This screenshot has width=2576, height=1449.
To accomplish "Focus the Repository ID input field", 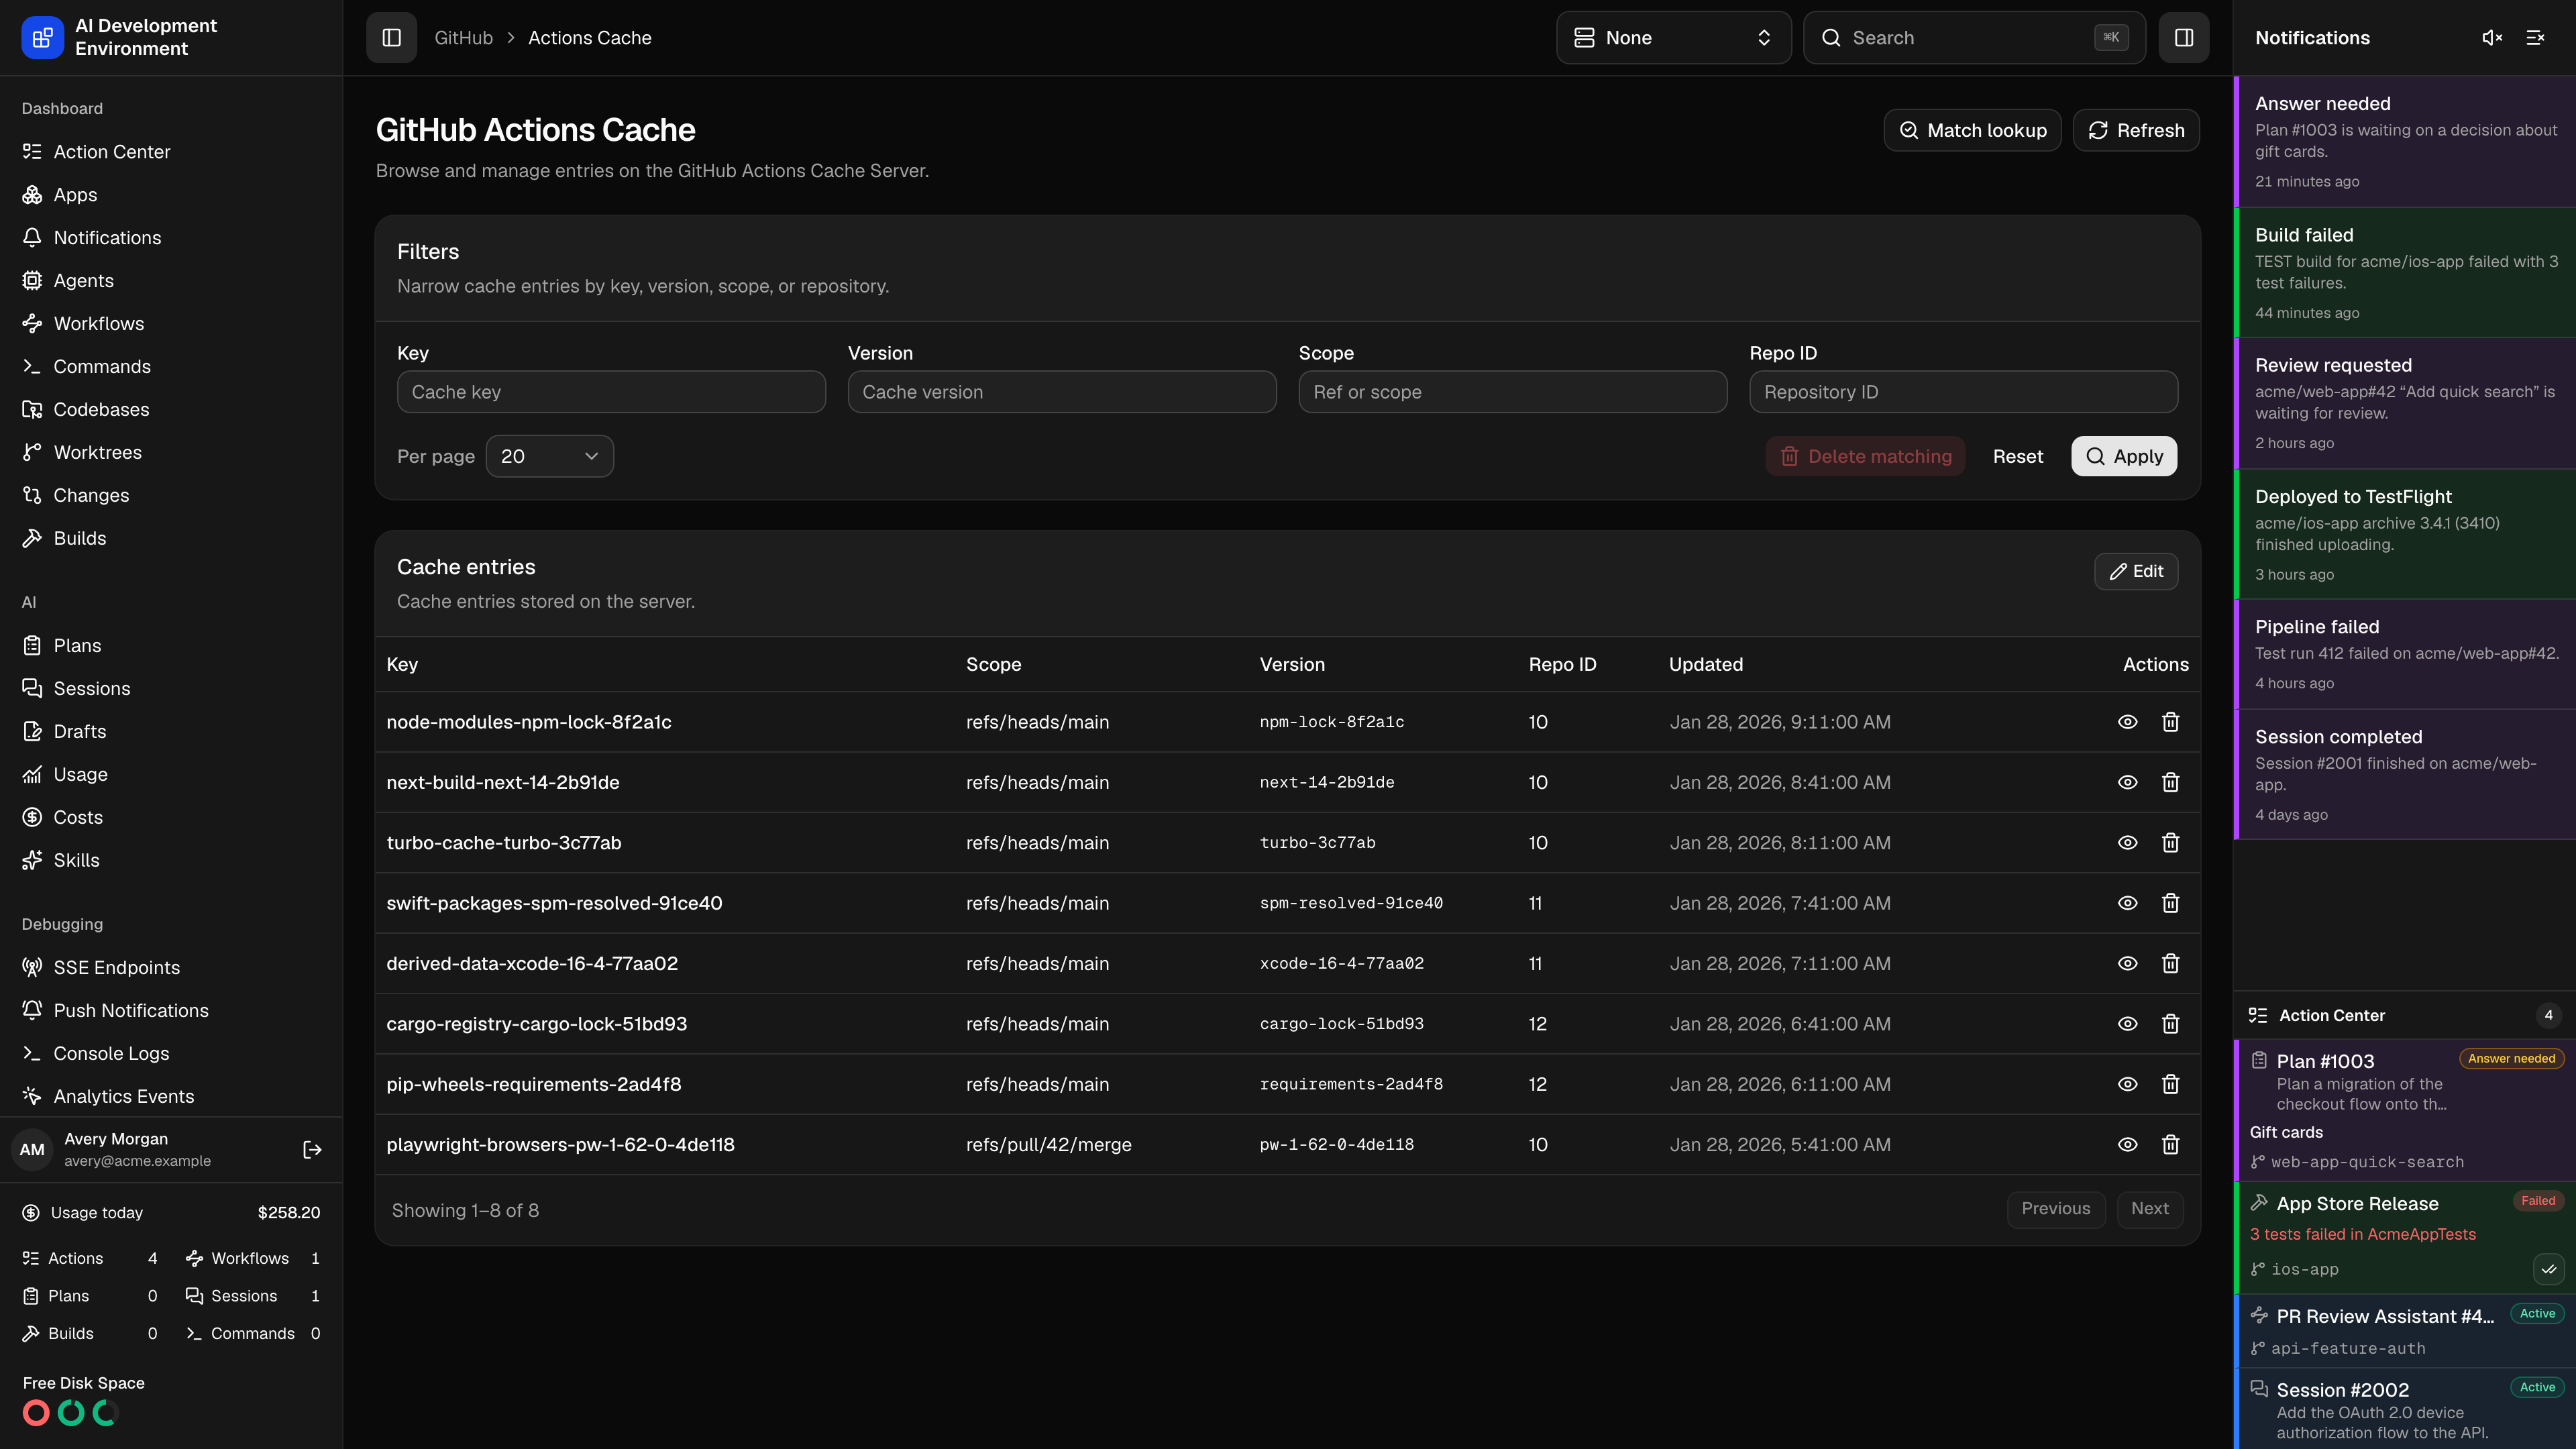I will tap(1963, 392).
